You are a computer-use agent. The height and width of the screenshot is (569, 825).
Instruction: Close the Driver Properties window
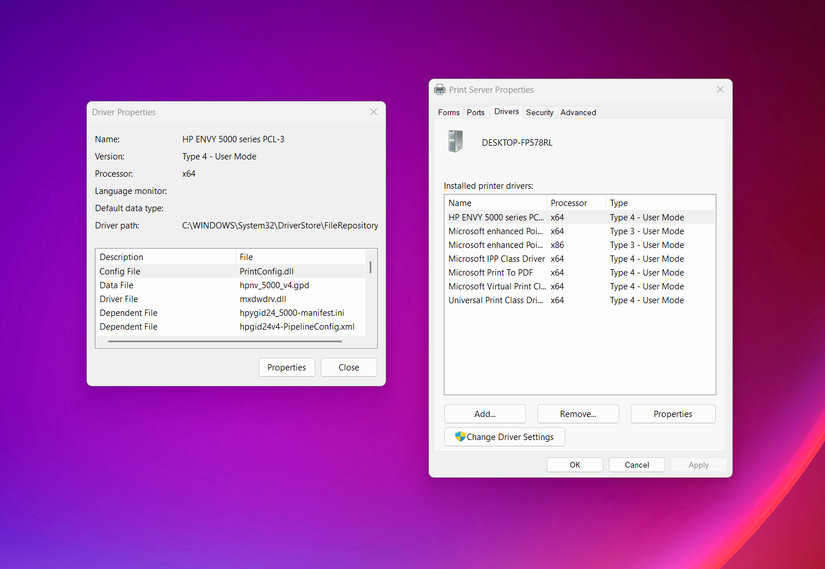coord(374,112)
